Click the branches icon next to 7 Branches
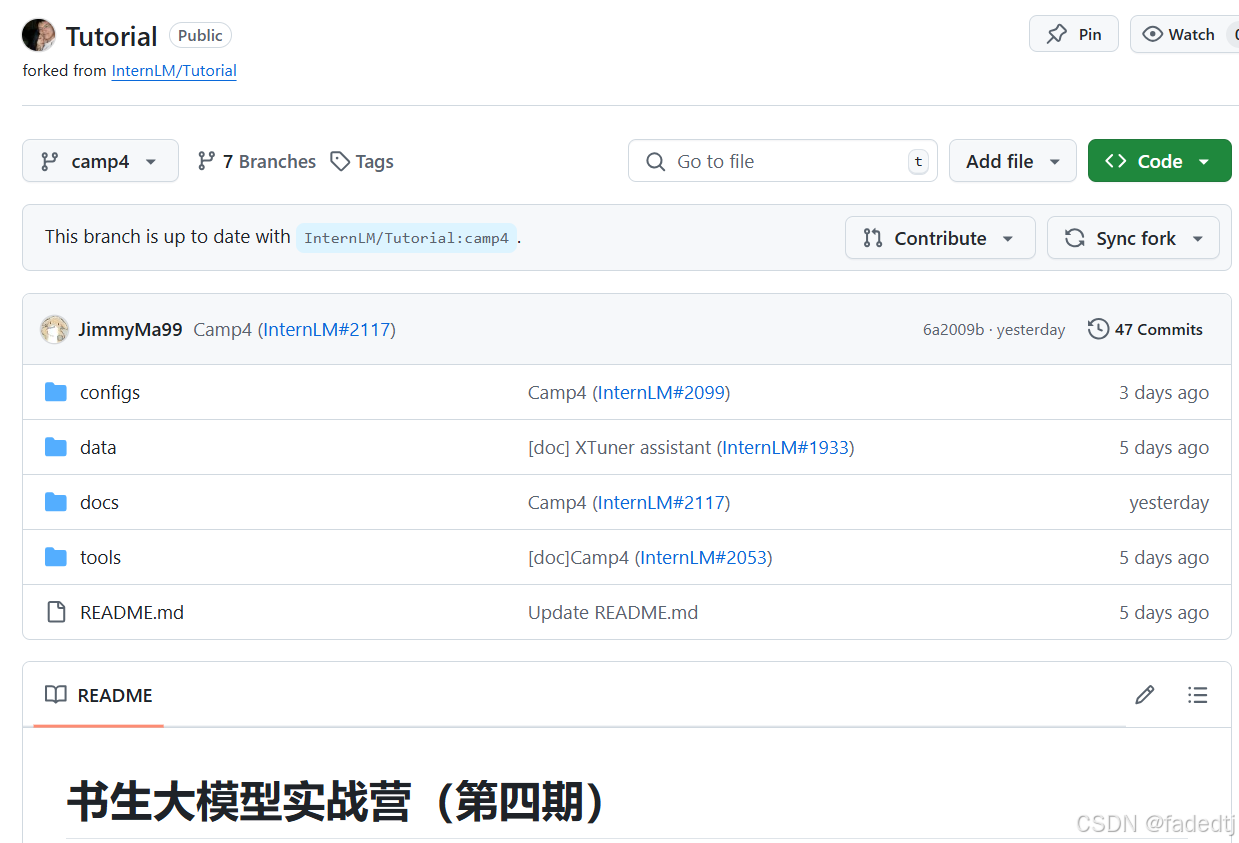Viewport: 1239px width, 843px height. (x=207, y=161)
